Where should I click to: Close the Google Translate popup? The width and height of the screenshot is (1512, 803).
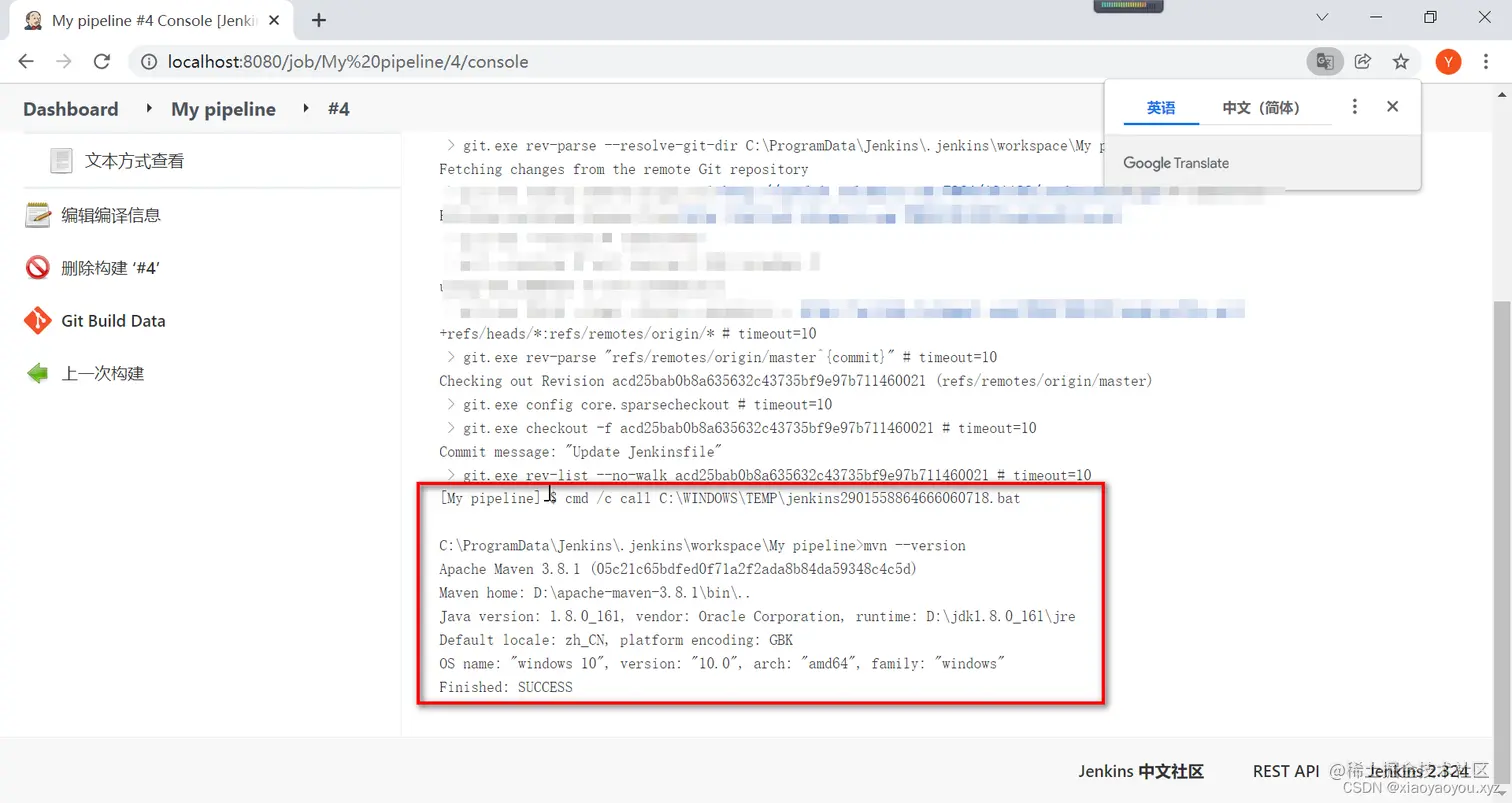pos(1392,107)
